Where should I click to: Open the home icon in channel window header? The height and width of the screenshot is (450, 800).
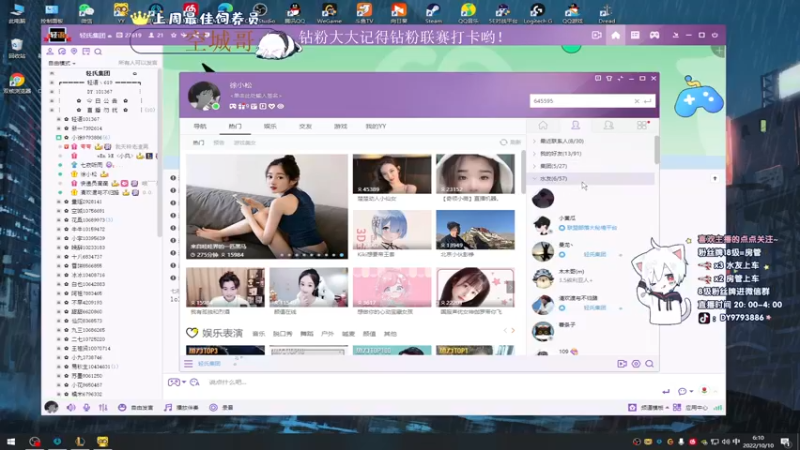point(616,35)
